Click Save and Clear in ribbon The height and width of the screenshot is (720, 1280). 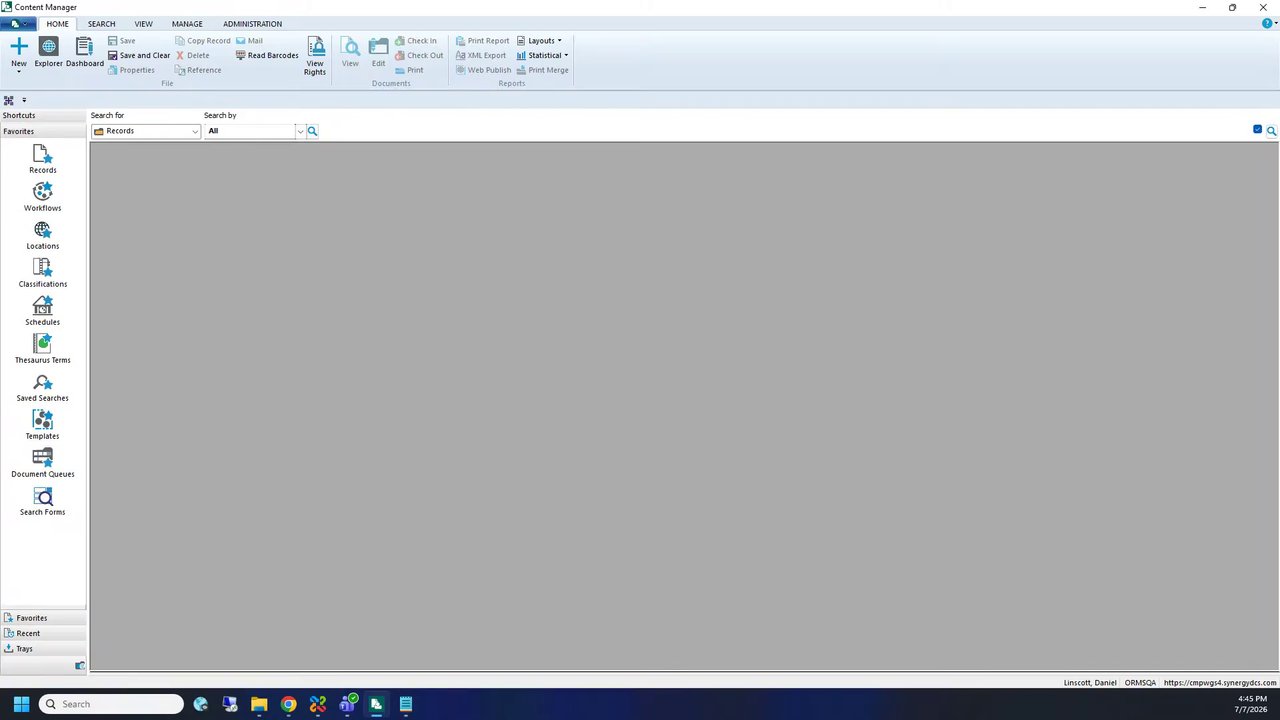pyautogui.click(x=139, y=56)
